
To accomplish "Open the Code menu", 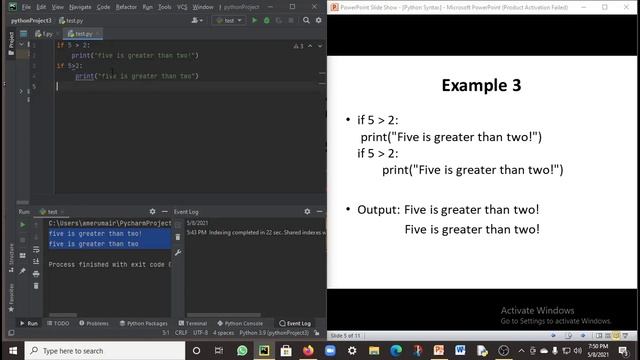I will (x=103, y=7).
